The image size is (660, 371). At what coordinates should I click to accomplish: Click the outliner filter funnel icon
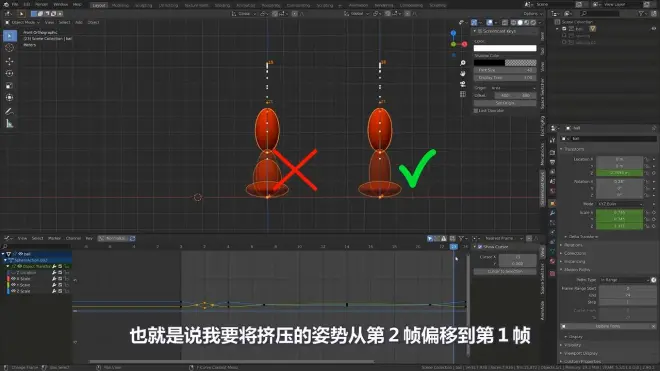pos(641,14)
